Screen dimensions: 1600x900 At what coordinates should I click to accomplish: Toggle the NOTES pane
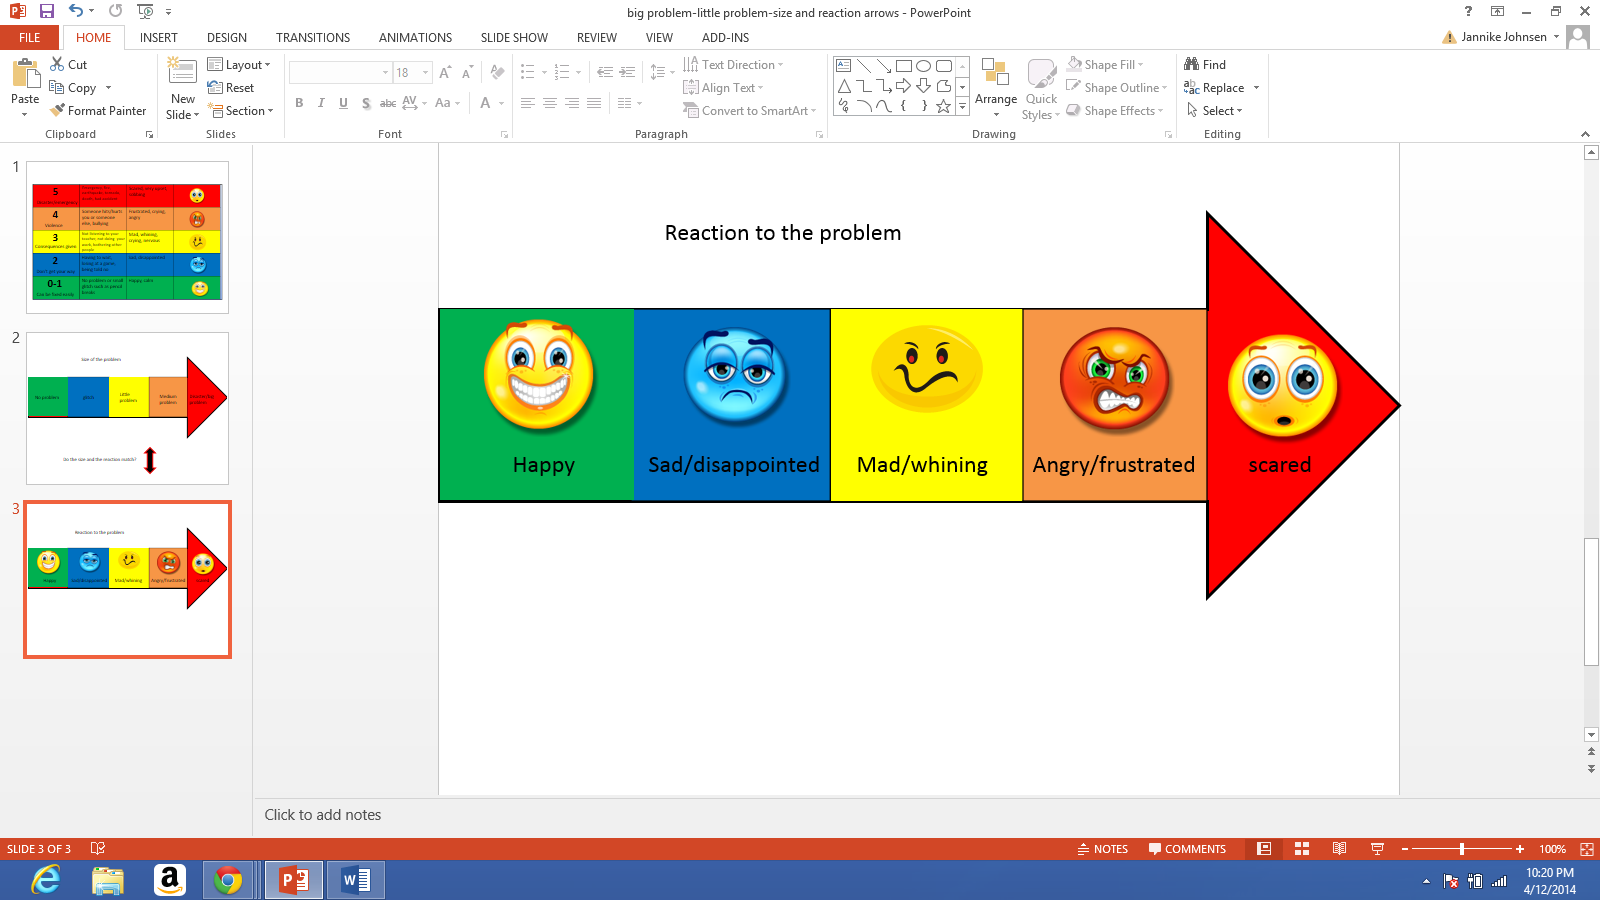(x=1102, y=849)
